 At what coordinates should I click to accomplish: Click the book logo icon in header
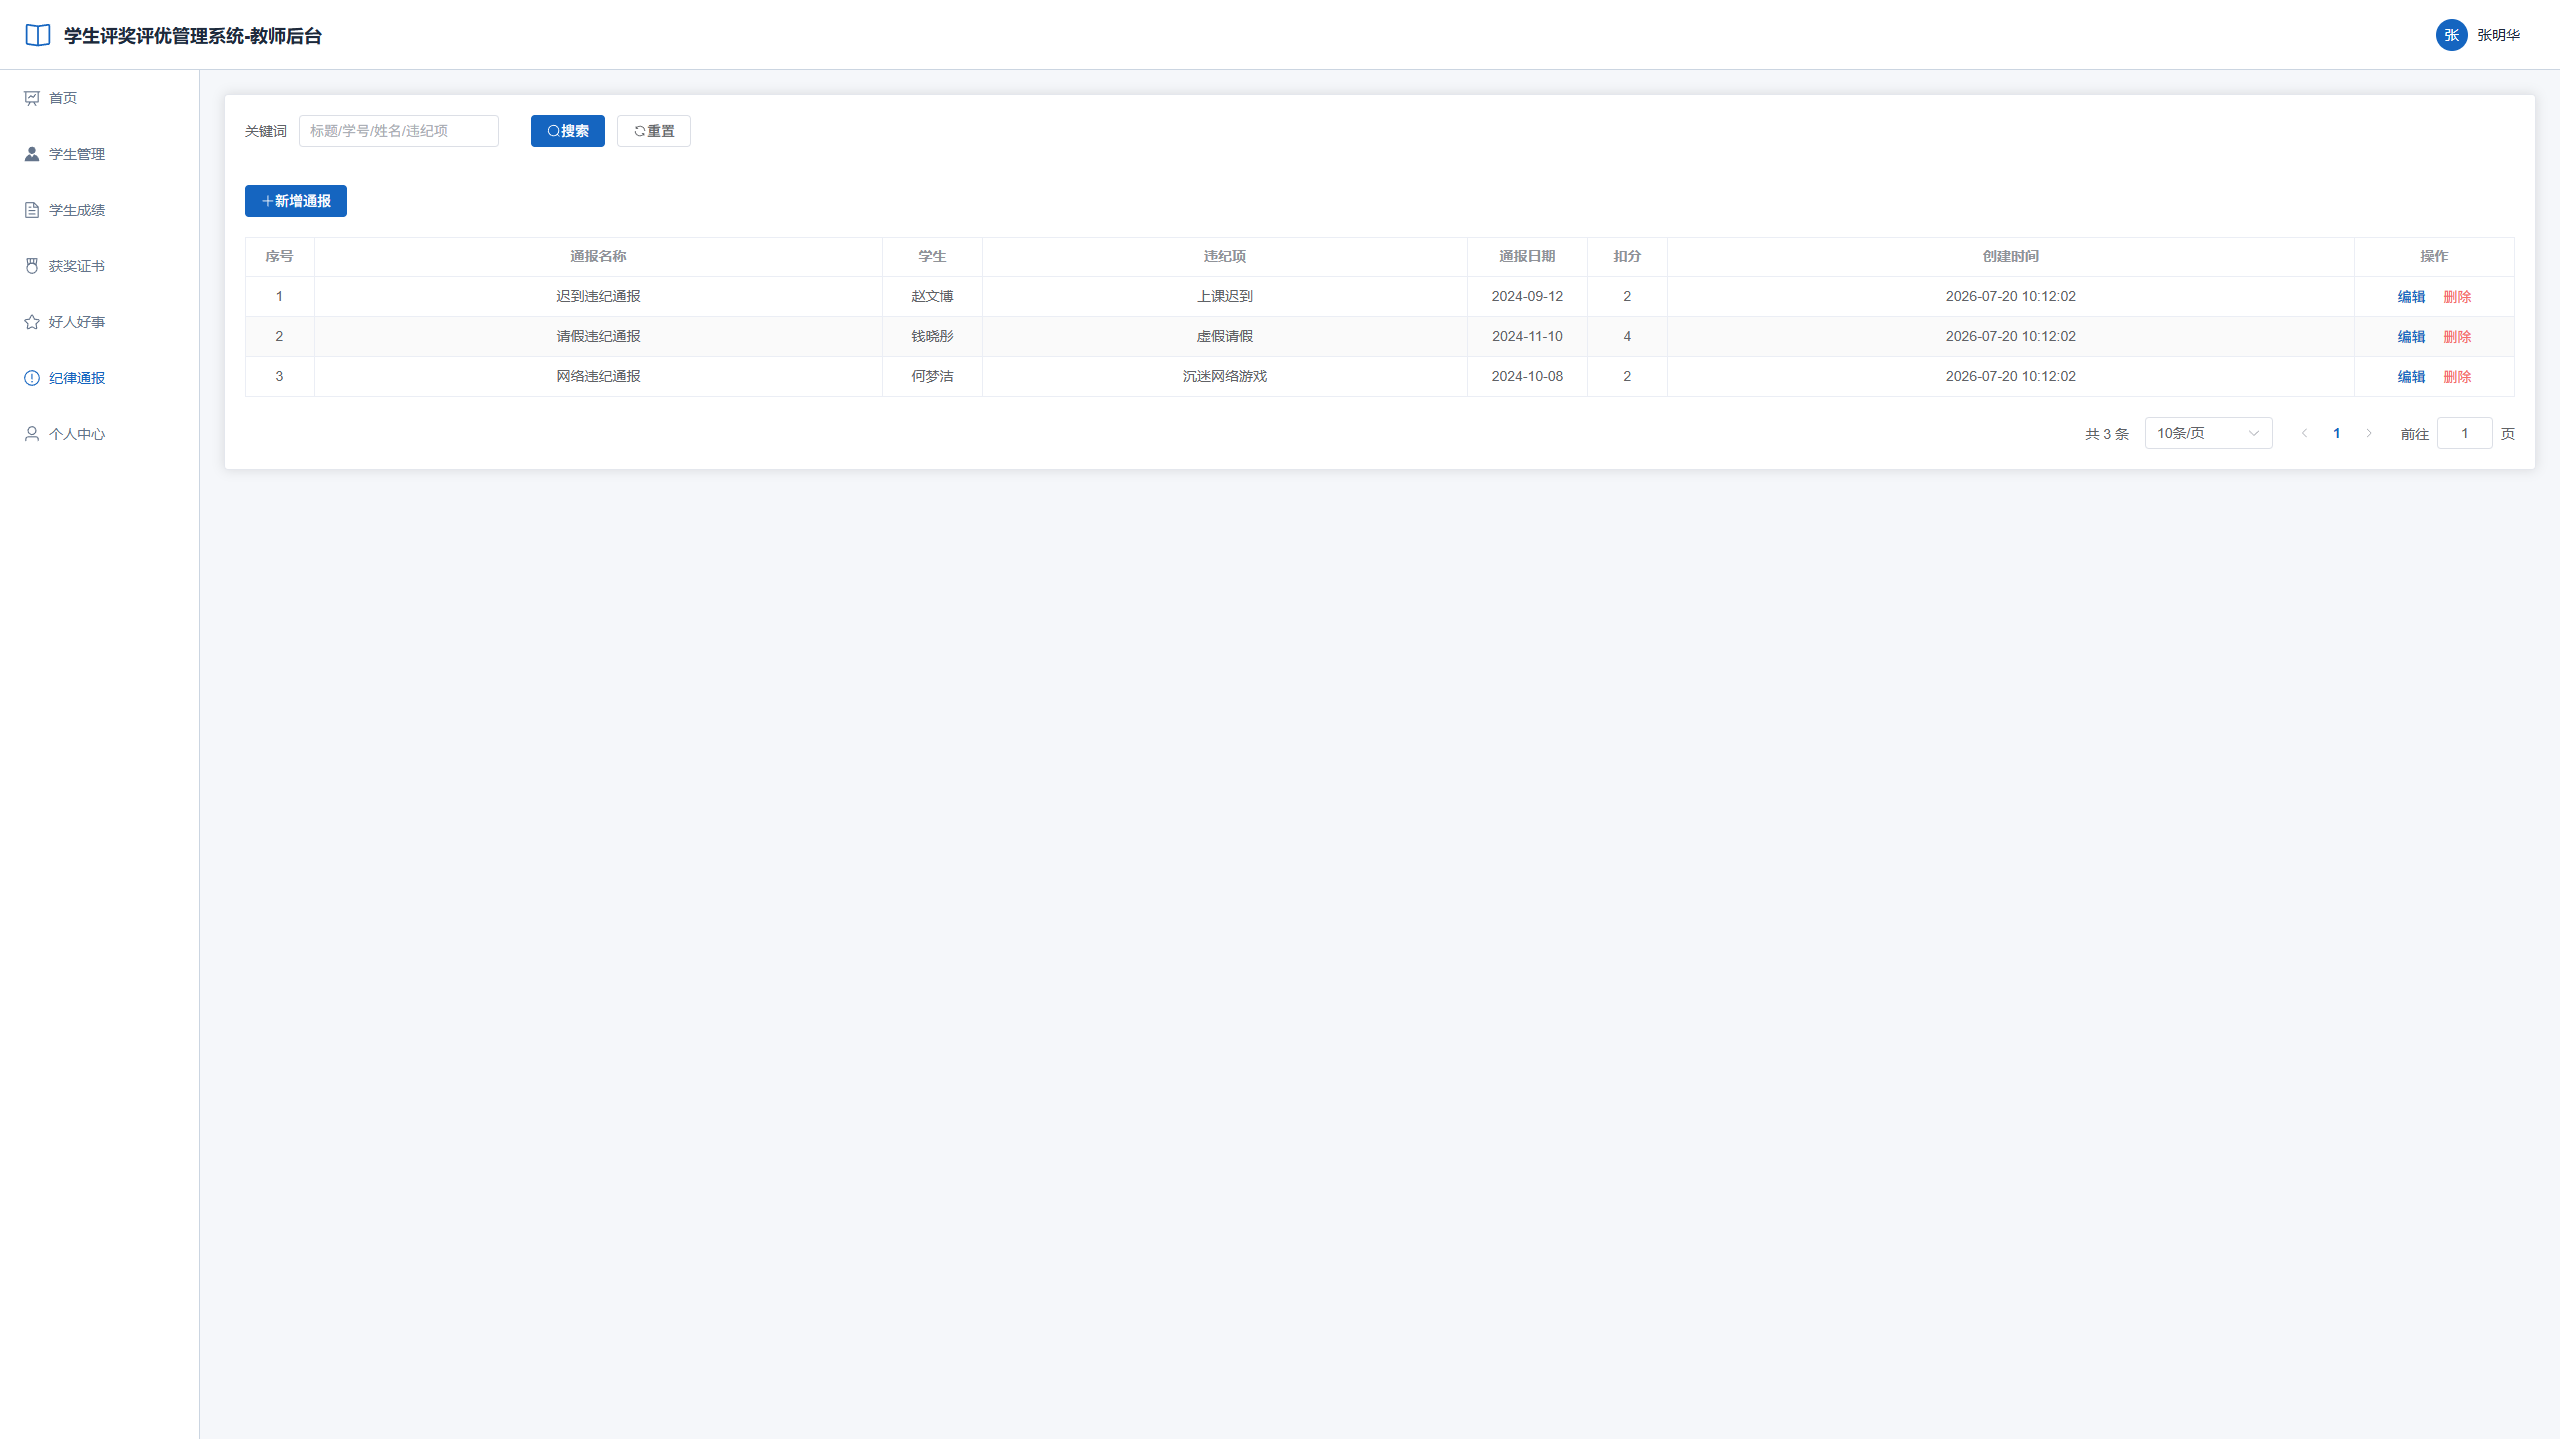38,36
